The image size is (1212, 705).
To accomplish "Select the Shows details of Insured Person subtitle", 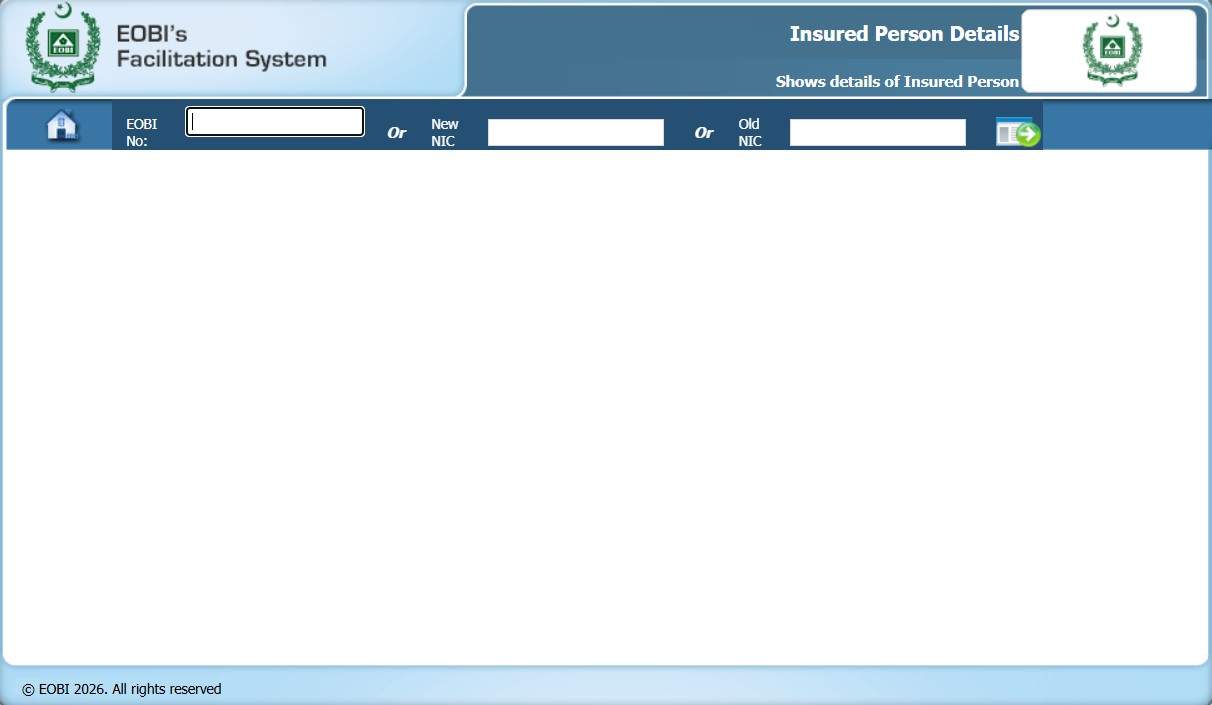I will click(897, 81).
